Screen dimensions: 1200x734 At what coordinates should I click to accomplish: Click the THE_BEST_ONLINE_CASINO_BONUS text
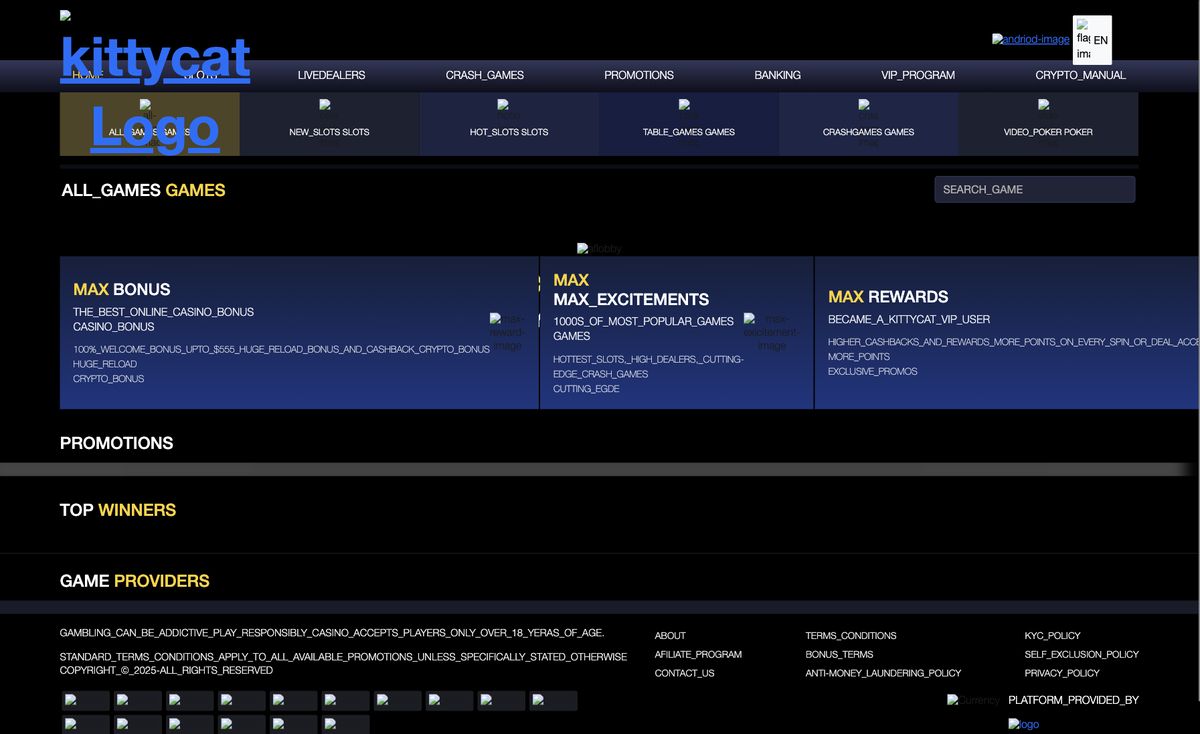[163, 312]
